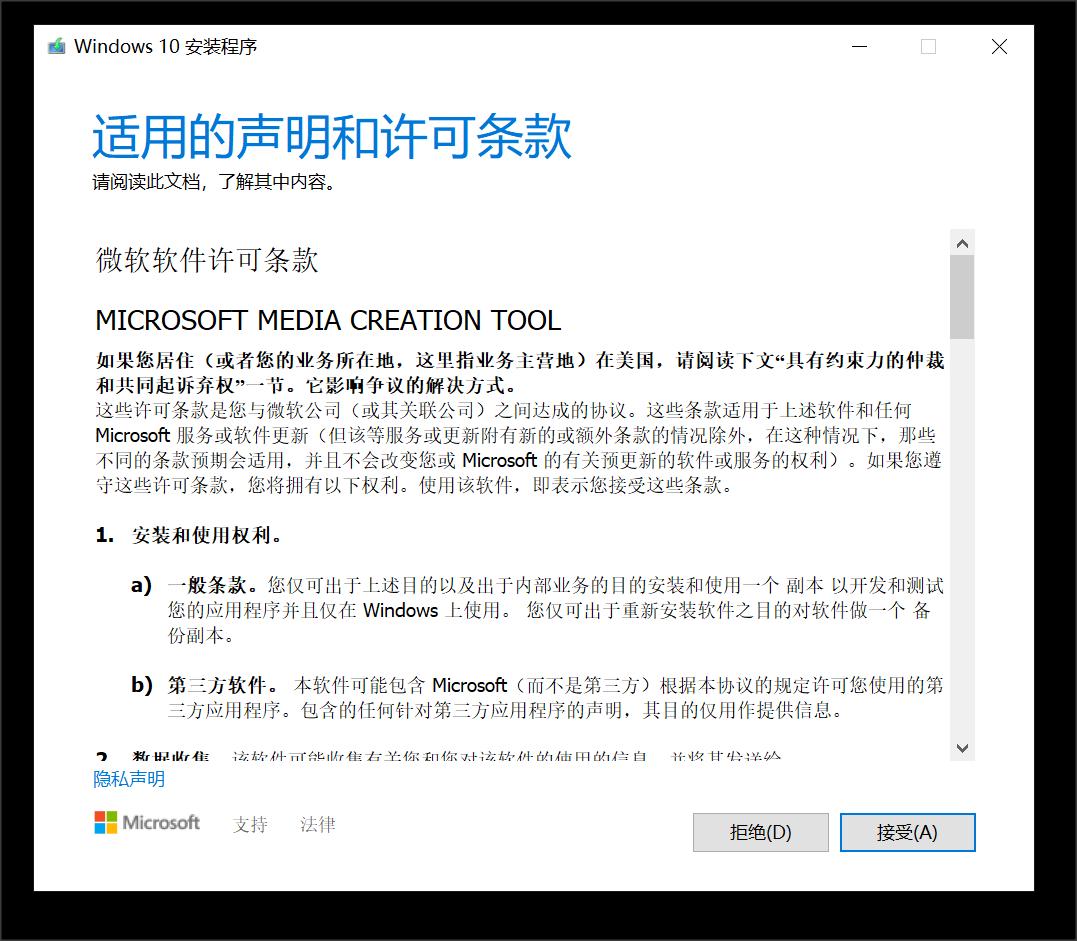The width and height of the screenshot is (1077, 941).
Task: Click the 拒绝(D) decline button
Action: pos(760,832)
